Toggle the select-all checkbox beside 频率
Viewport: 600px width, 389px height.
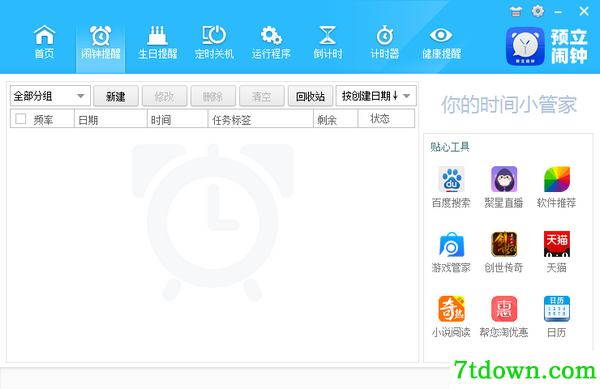click(x=21, y=119)
